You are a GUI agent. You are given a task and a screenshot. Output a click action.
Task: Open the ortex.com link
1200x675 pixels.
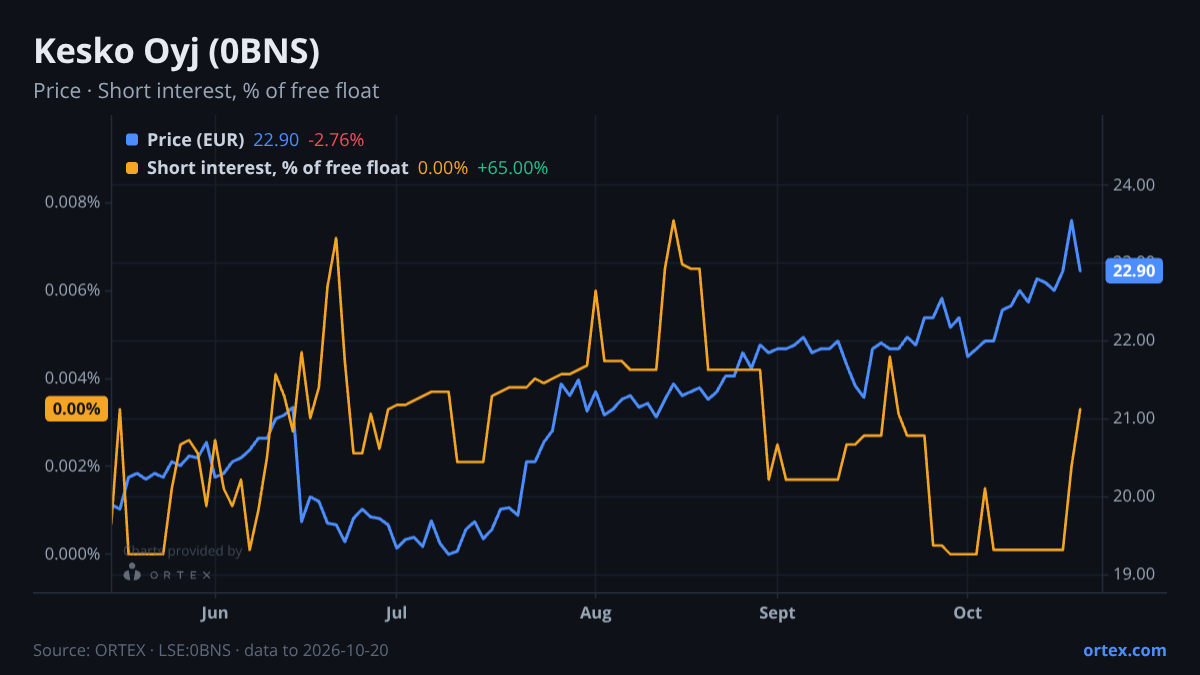(1124, 650)
